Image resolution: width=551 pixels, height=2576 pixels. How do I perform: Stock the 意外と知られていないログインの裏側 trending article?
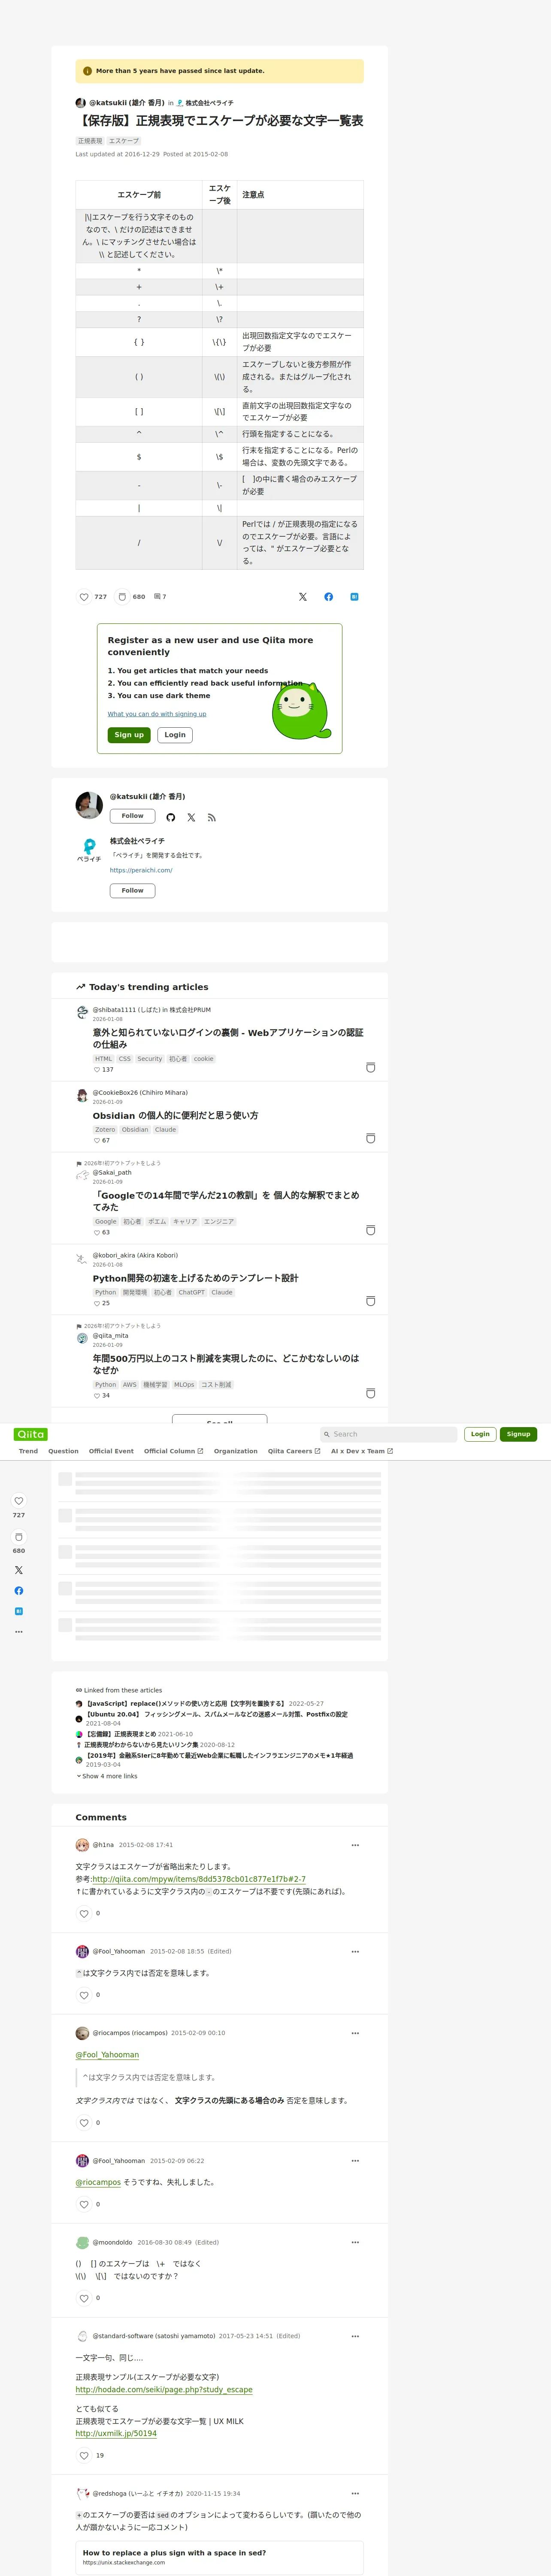(x=371, y=1068)
